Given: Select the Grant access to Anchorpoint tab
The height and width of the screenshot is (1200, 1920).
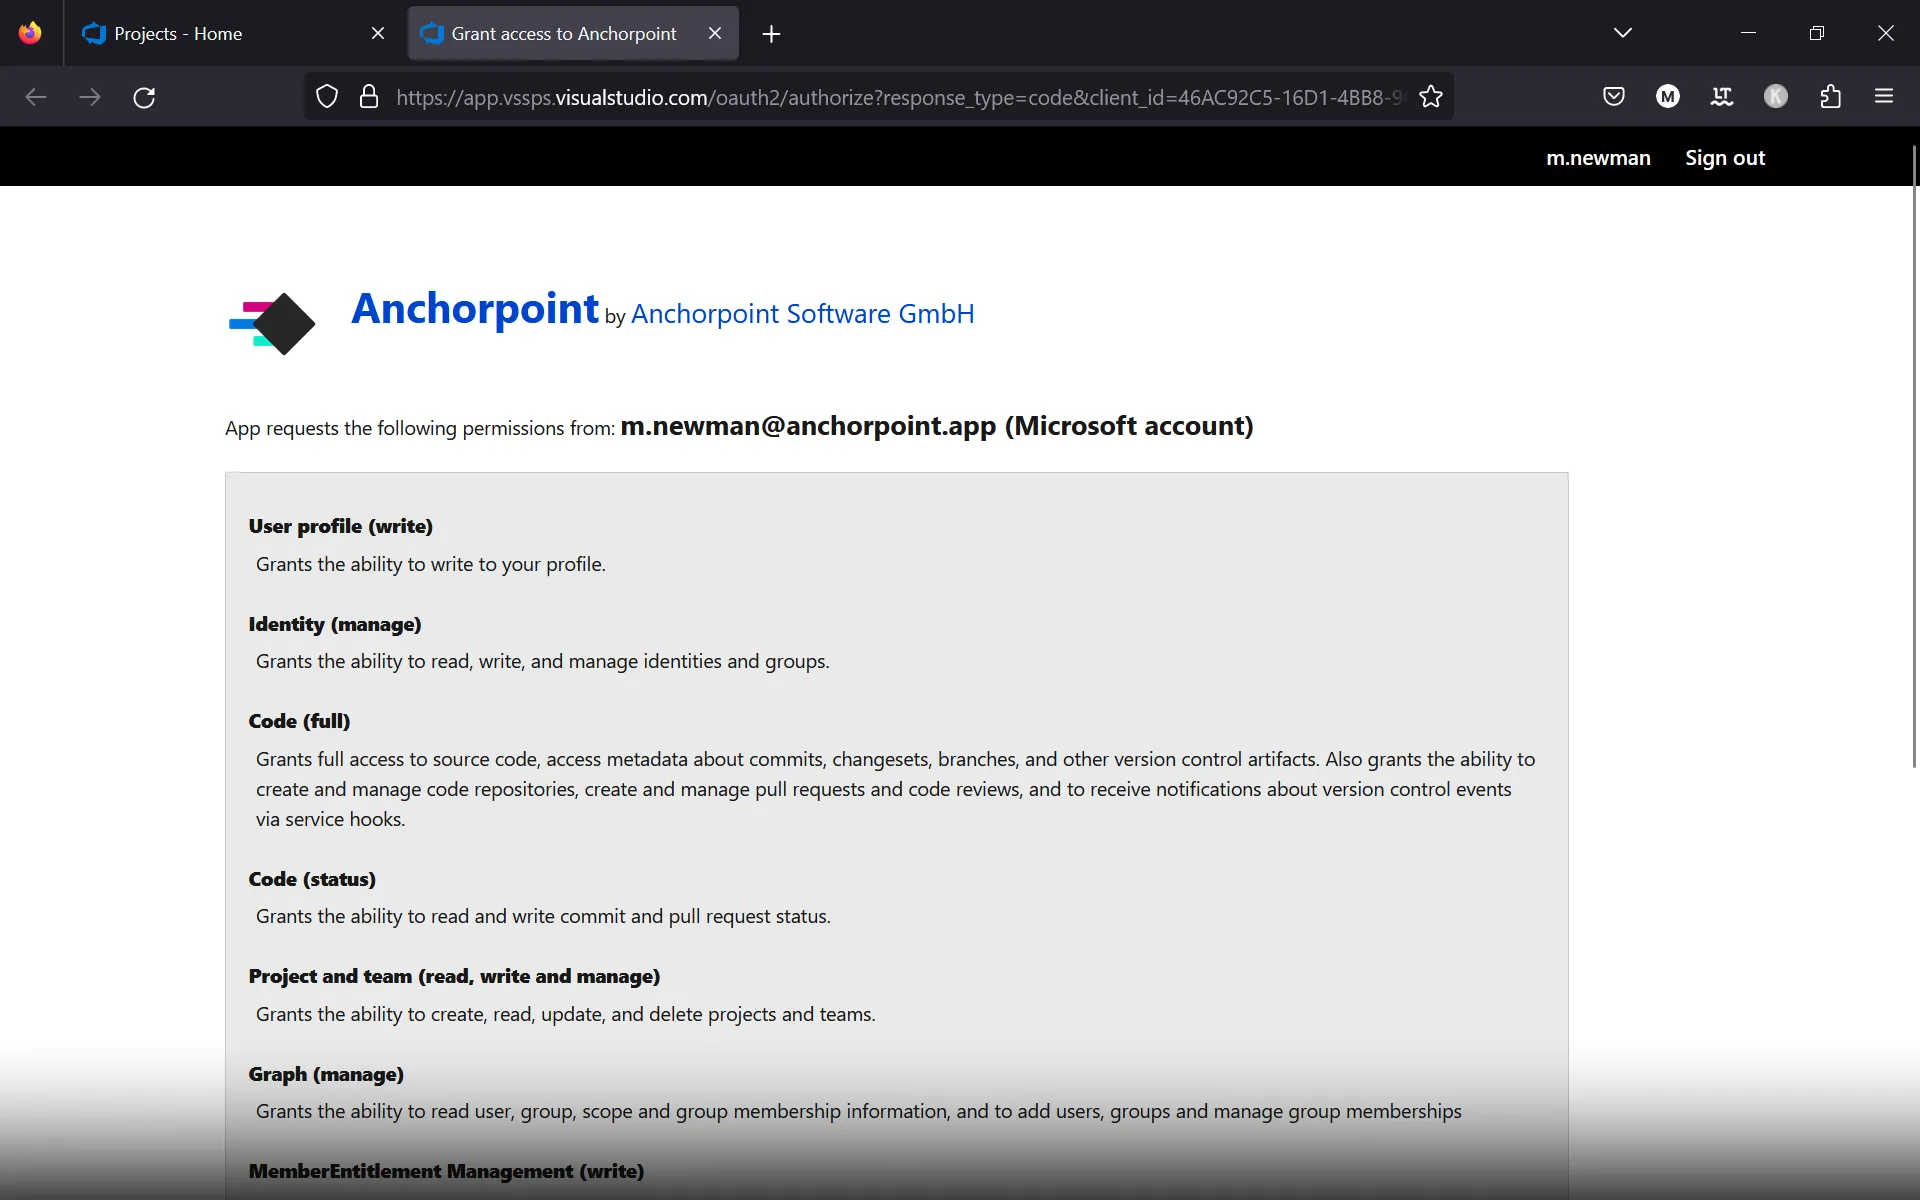Looking at the screenshot, I should coord(560,32).
